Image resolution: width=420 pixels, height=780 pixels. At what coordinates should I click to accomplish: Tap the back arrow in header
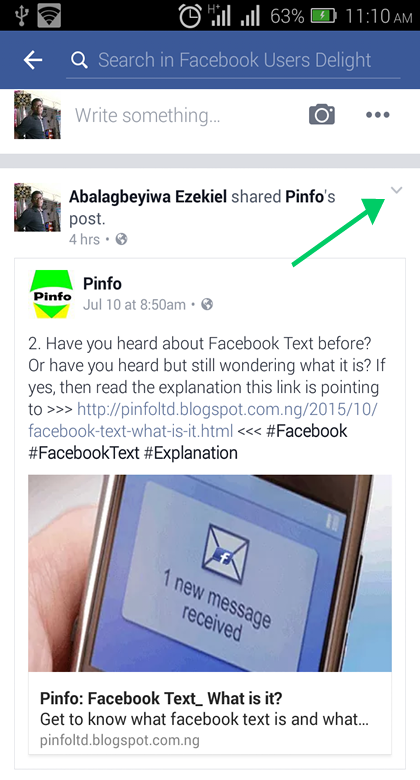[x=33, y=60]
